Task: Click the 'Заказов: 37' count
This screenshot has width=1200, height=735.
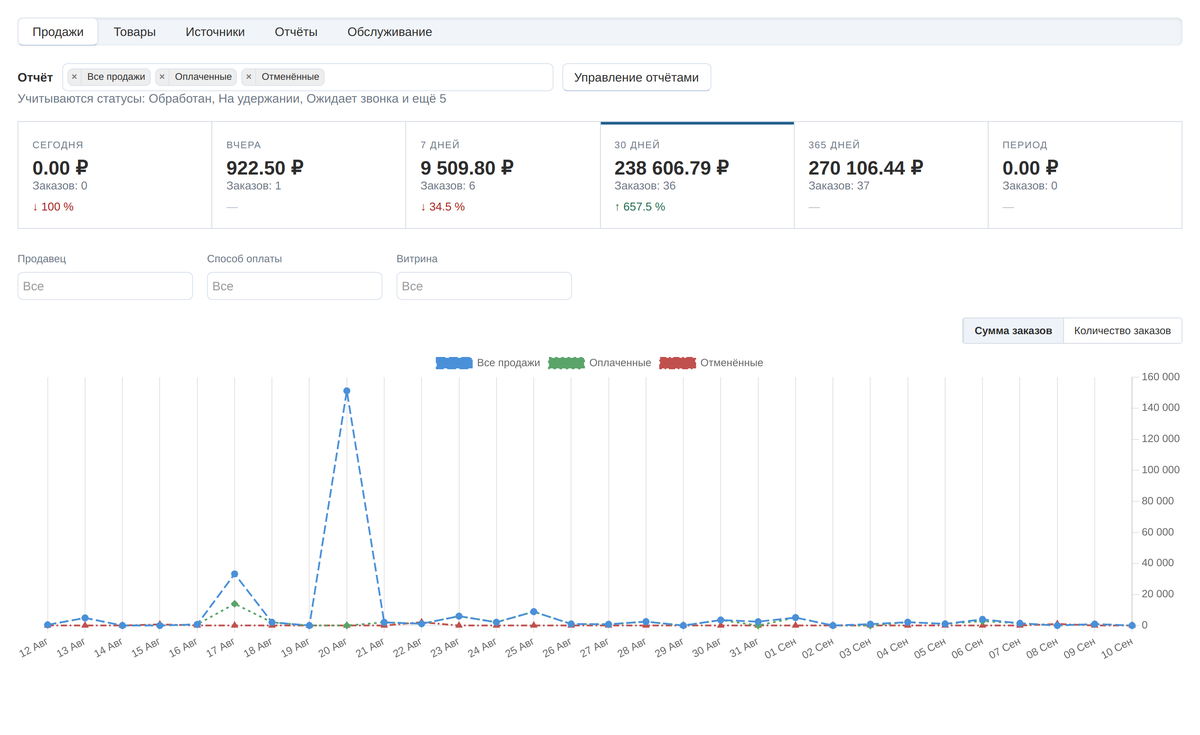Action: 839,186
